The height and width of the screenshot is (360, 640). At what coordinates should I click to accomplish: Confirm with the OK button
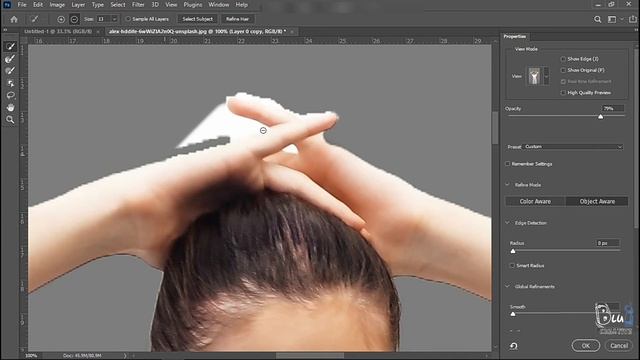[586, 346]
